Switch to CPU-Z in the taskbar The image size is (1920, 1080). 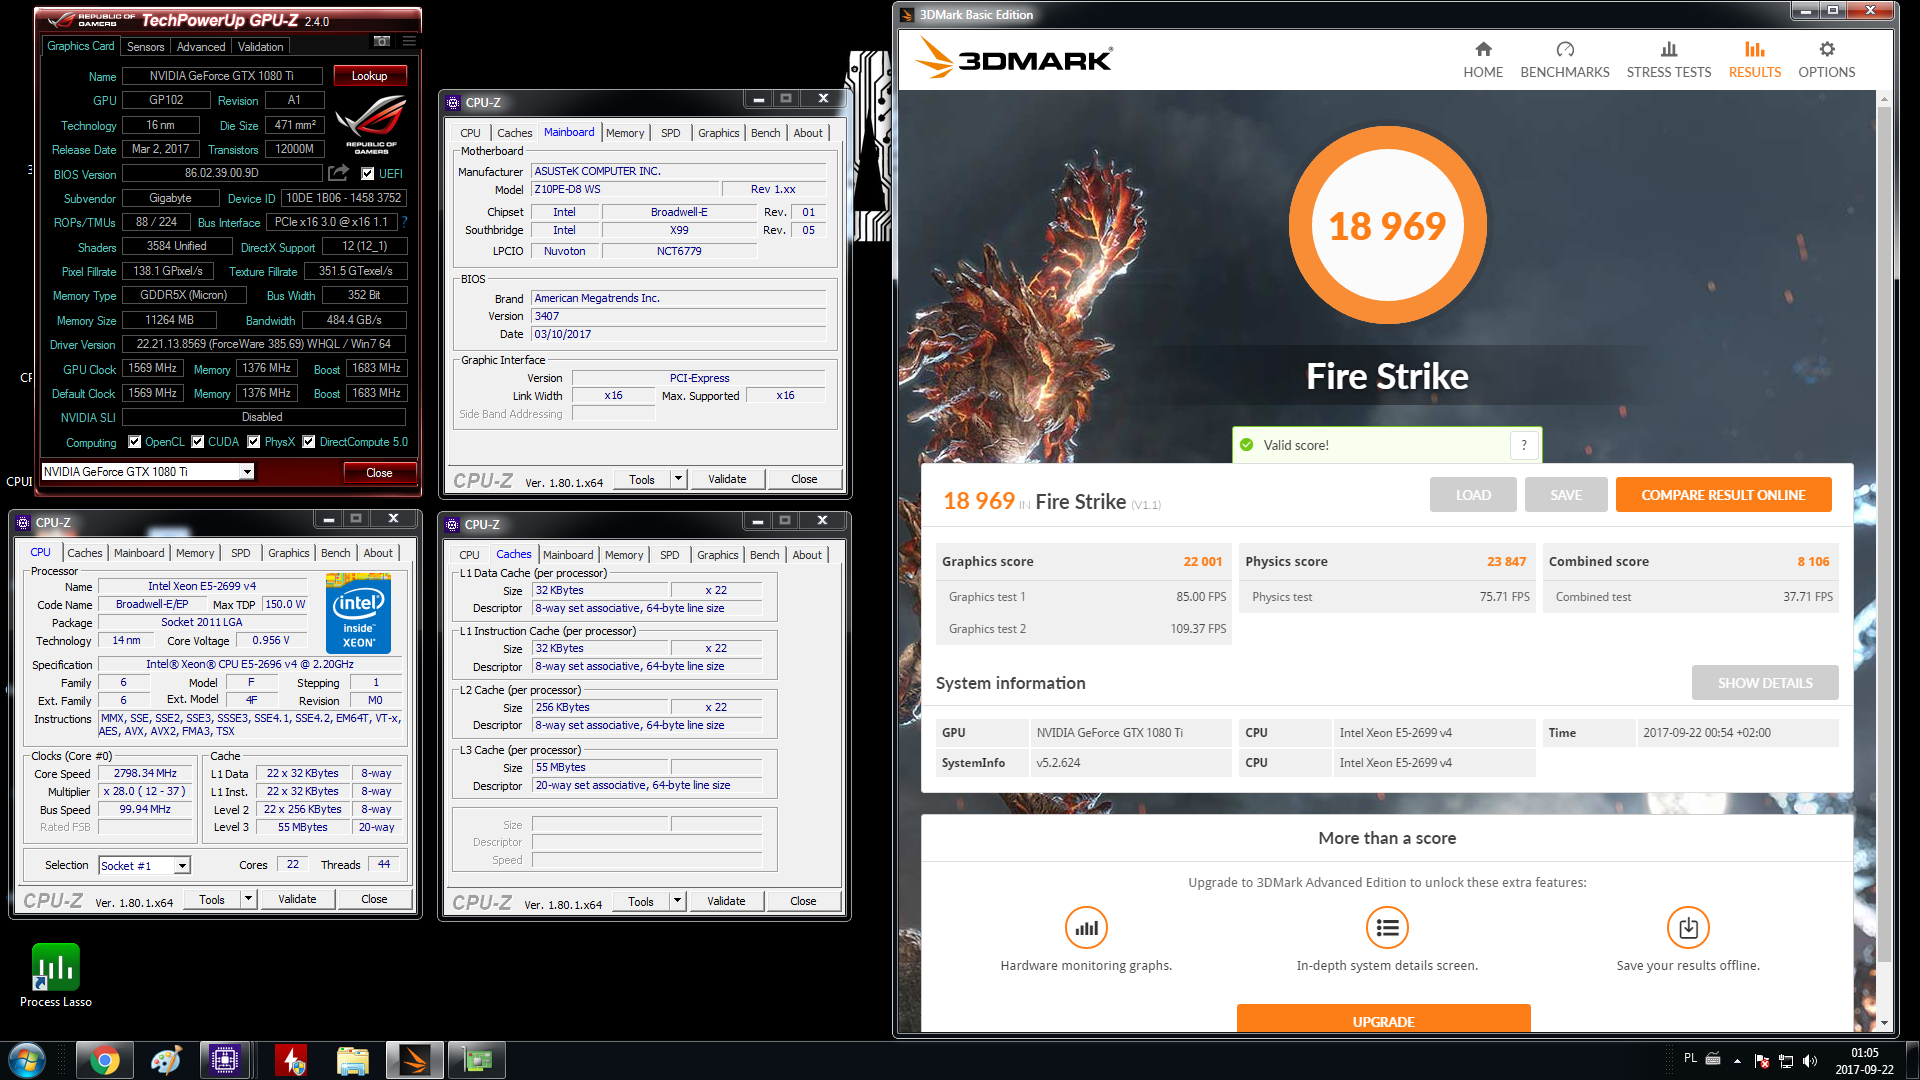click(x=225, y=1060)
